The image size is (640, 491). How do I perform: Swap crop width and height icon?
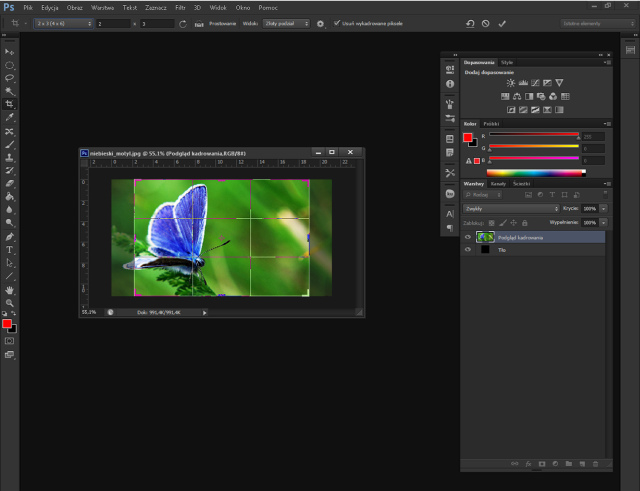click(x=183, y=24)
